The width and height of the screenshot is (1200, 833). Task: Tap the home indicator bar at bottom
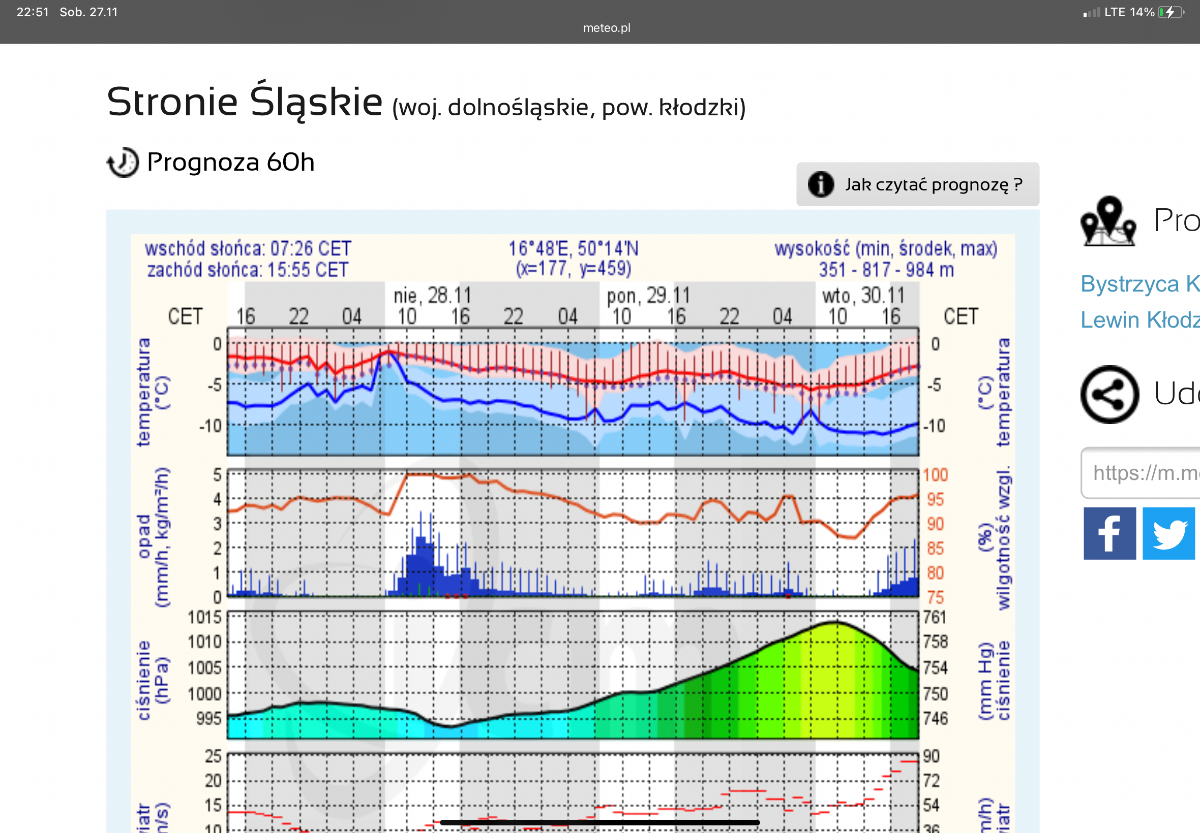coord(599,823)
